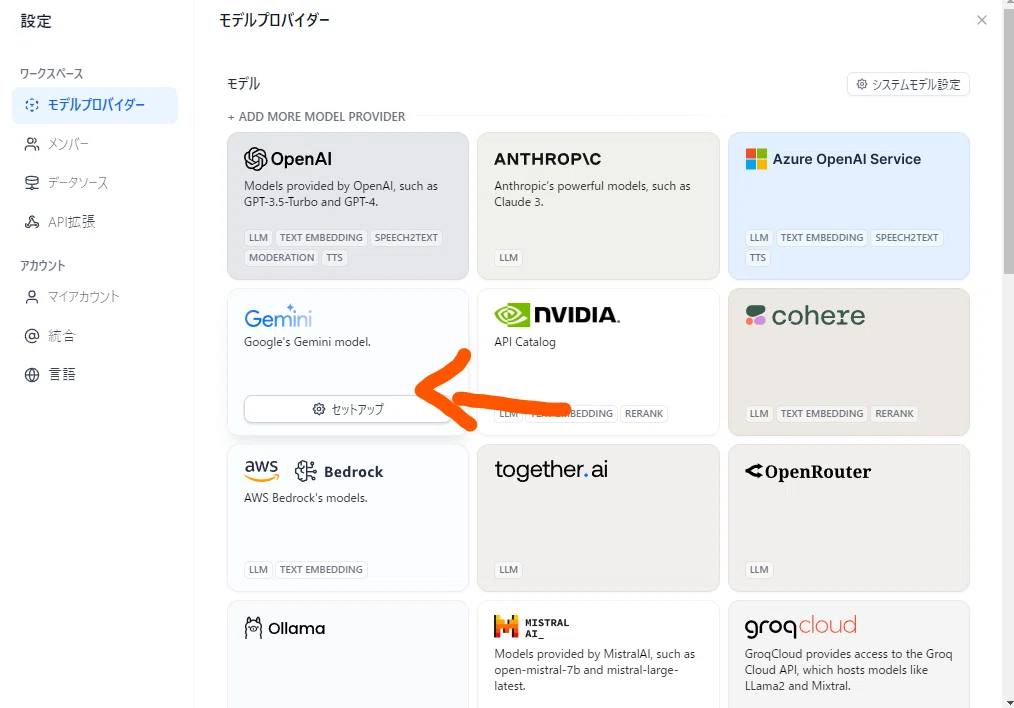The width and height of the screenshot is (1014, 708).
Task: Click the OpenRouter logo
Action: (808, 471)
